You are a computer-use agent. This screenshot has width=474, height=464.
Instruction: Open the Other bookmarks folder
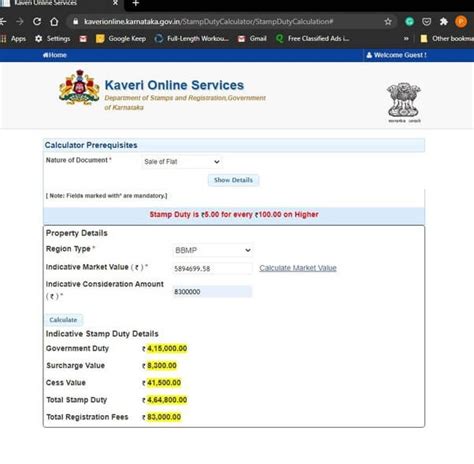click(x=447, y=39)
